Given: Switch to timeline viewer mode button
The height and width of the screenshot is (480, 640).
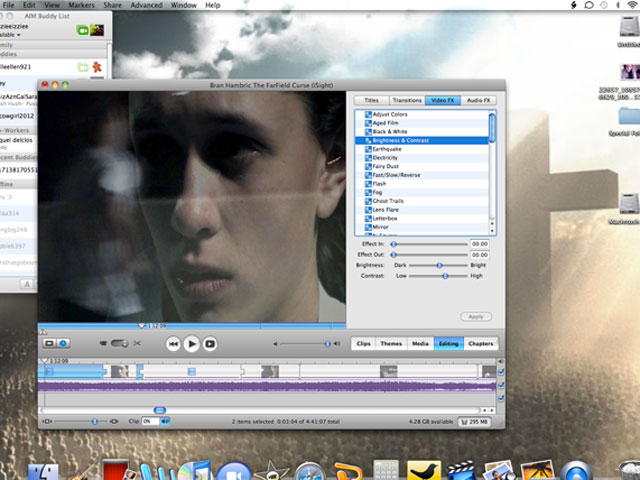Looking at the screenshot, I should pos(63,343).
